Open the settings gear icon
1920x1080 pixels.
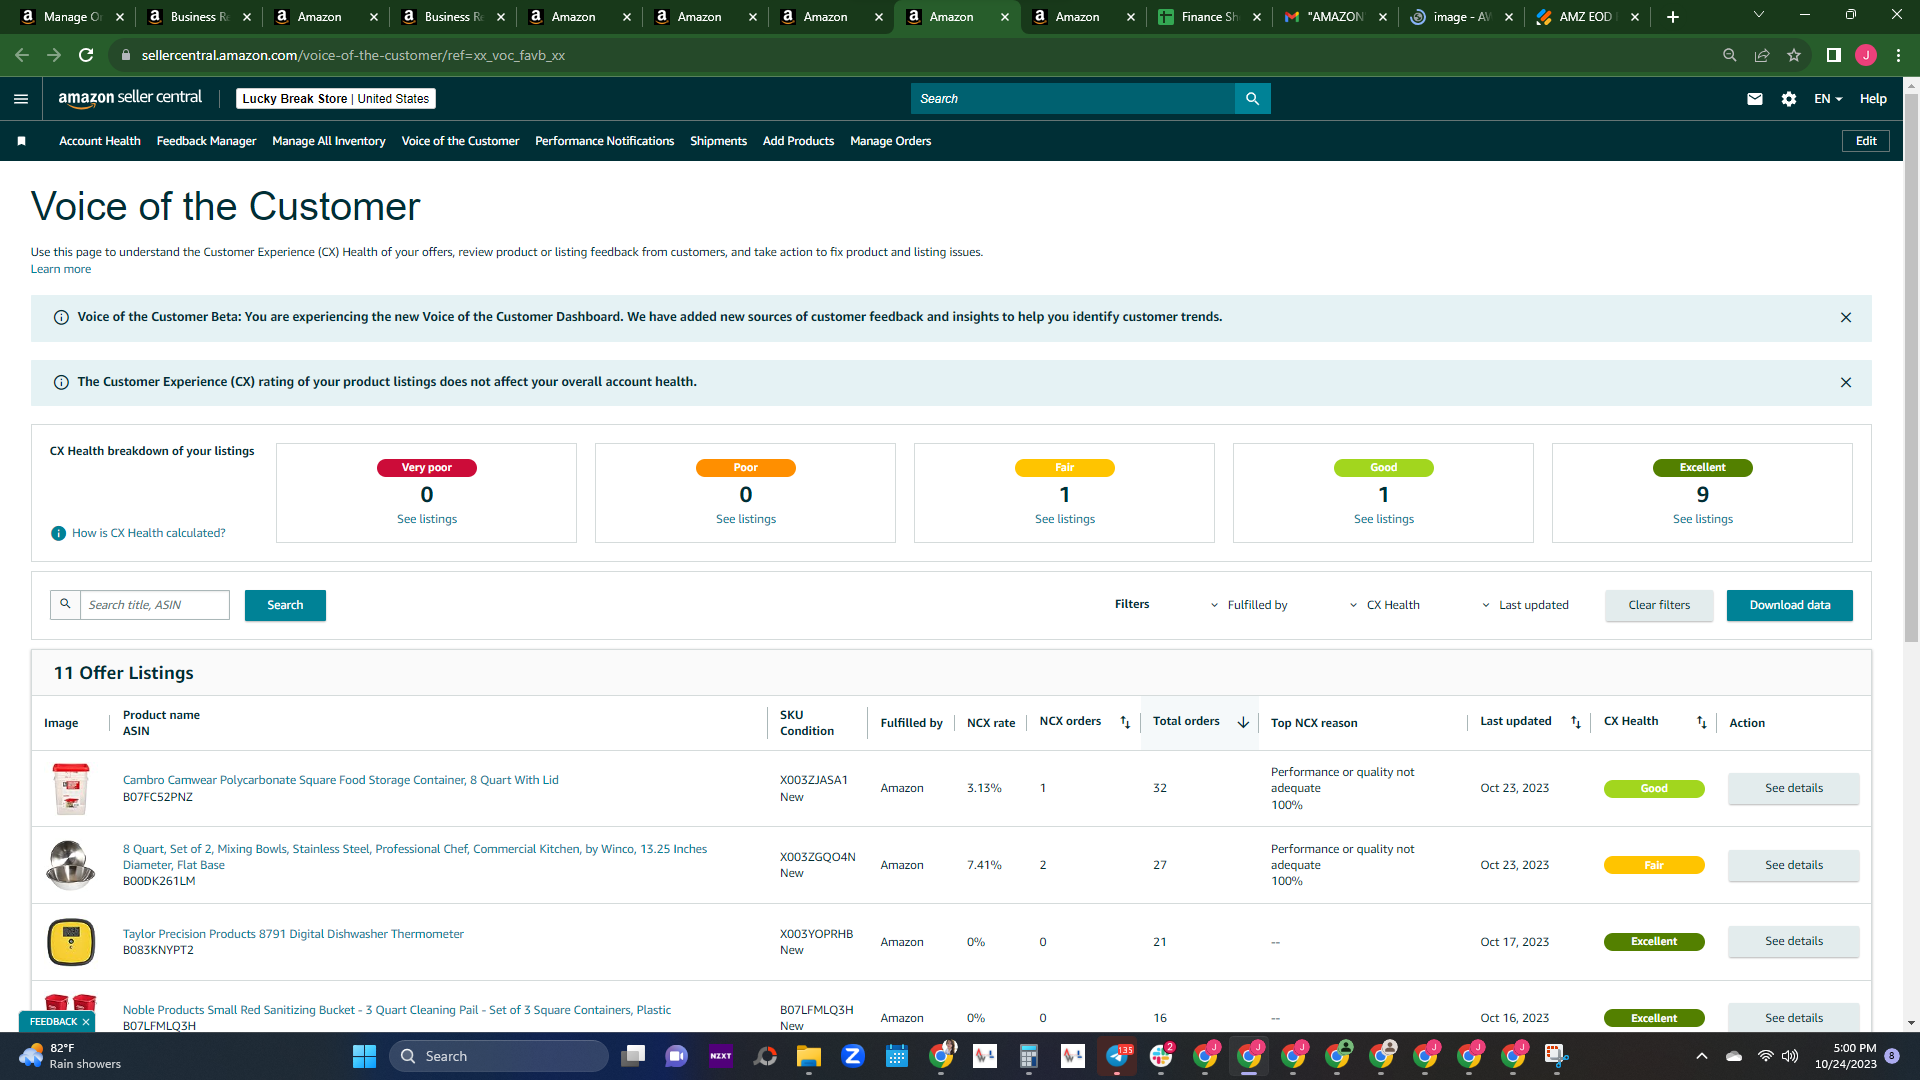coord(1789,99)
